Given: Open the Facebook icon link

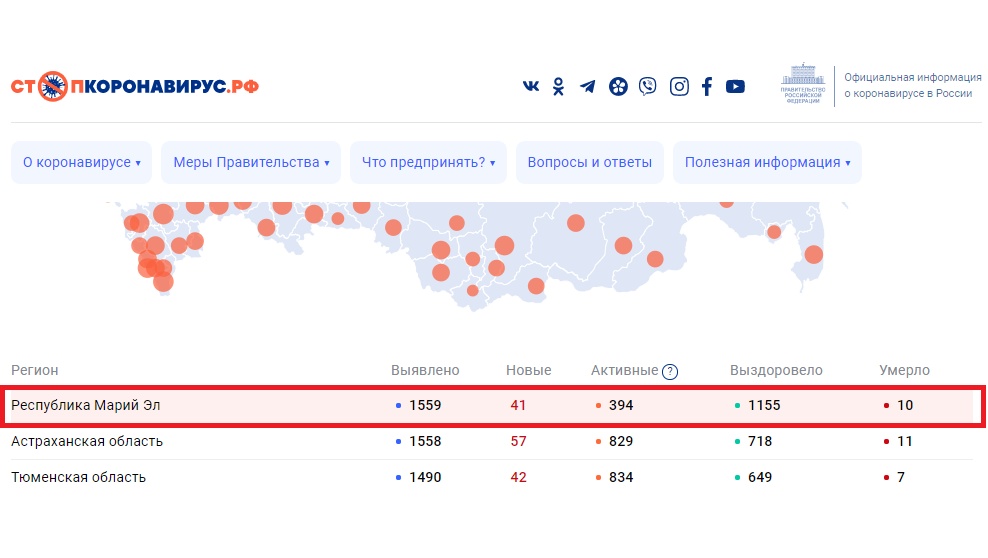Looking at the screenshot, I should coord(707,86).
